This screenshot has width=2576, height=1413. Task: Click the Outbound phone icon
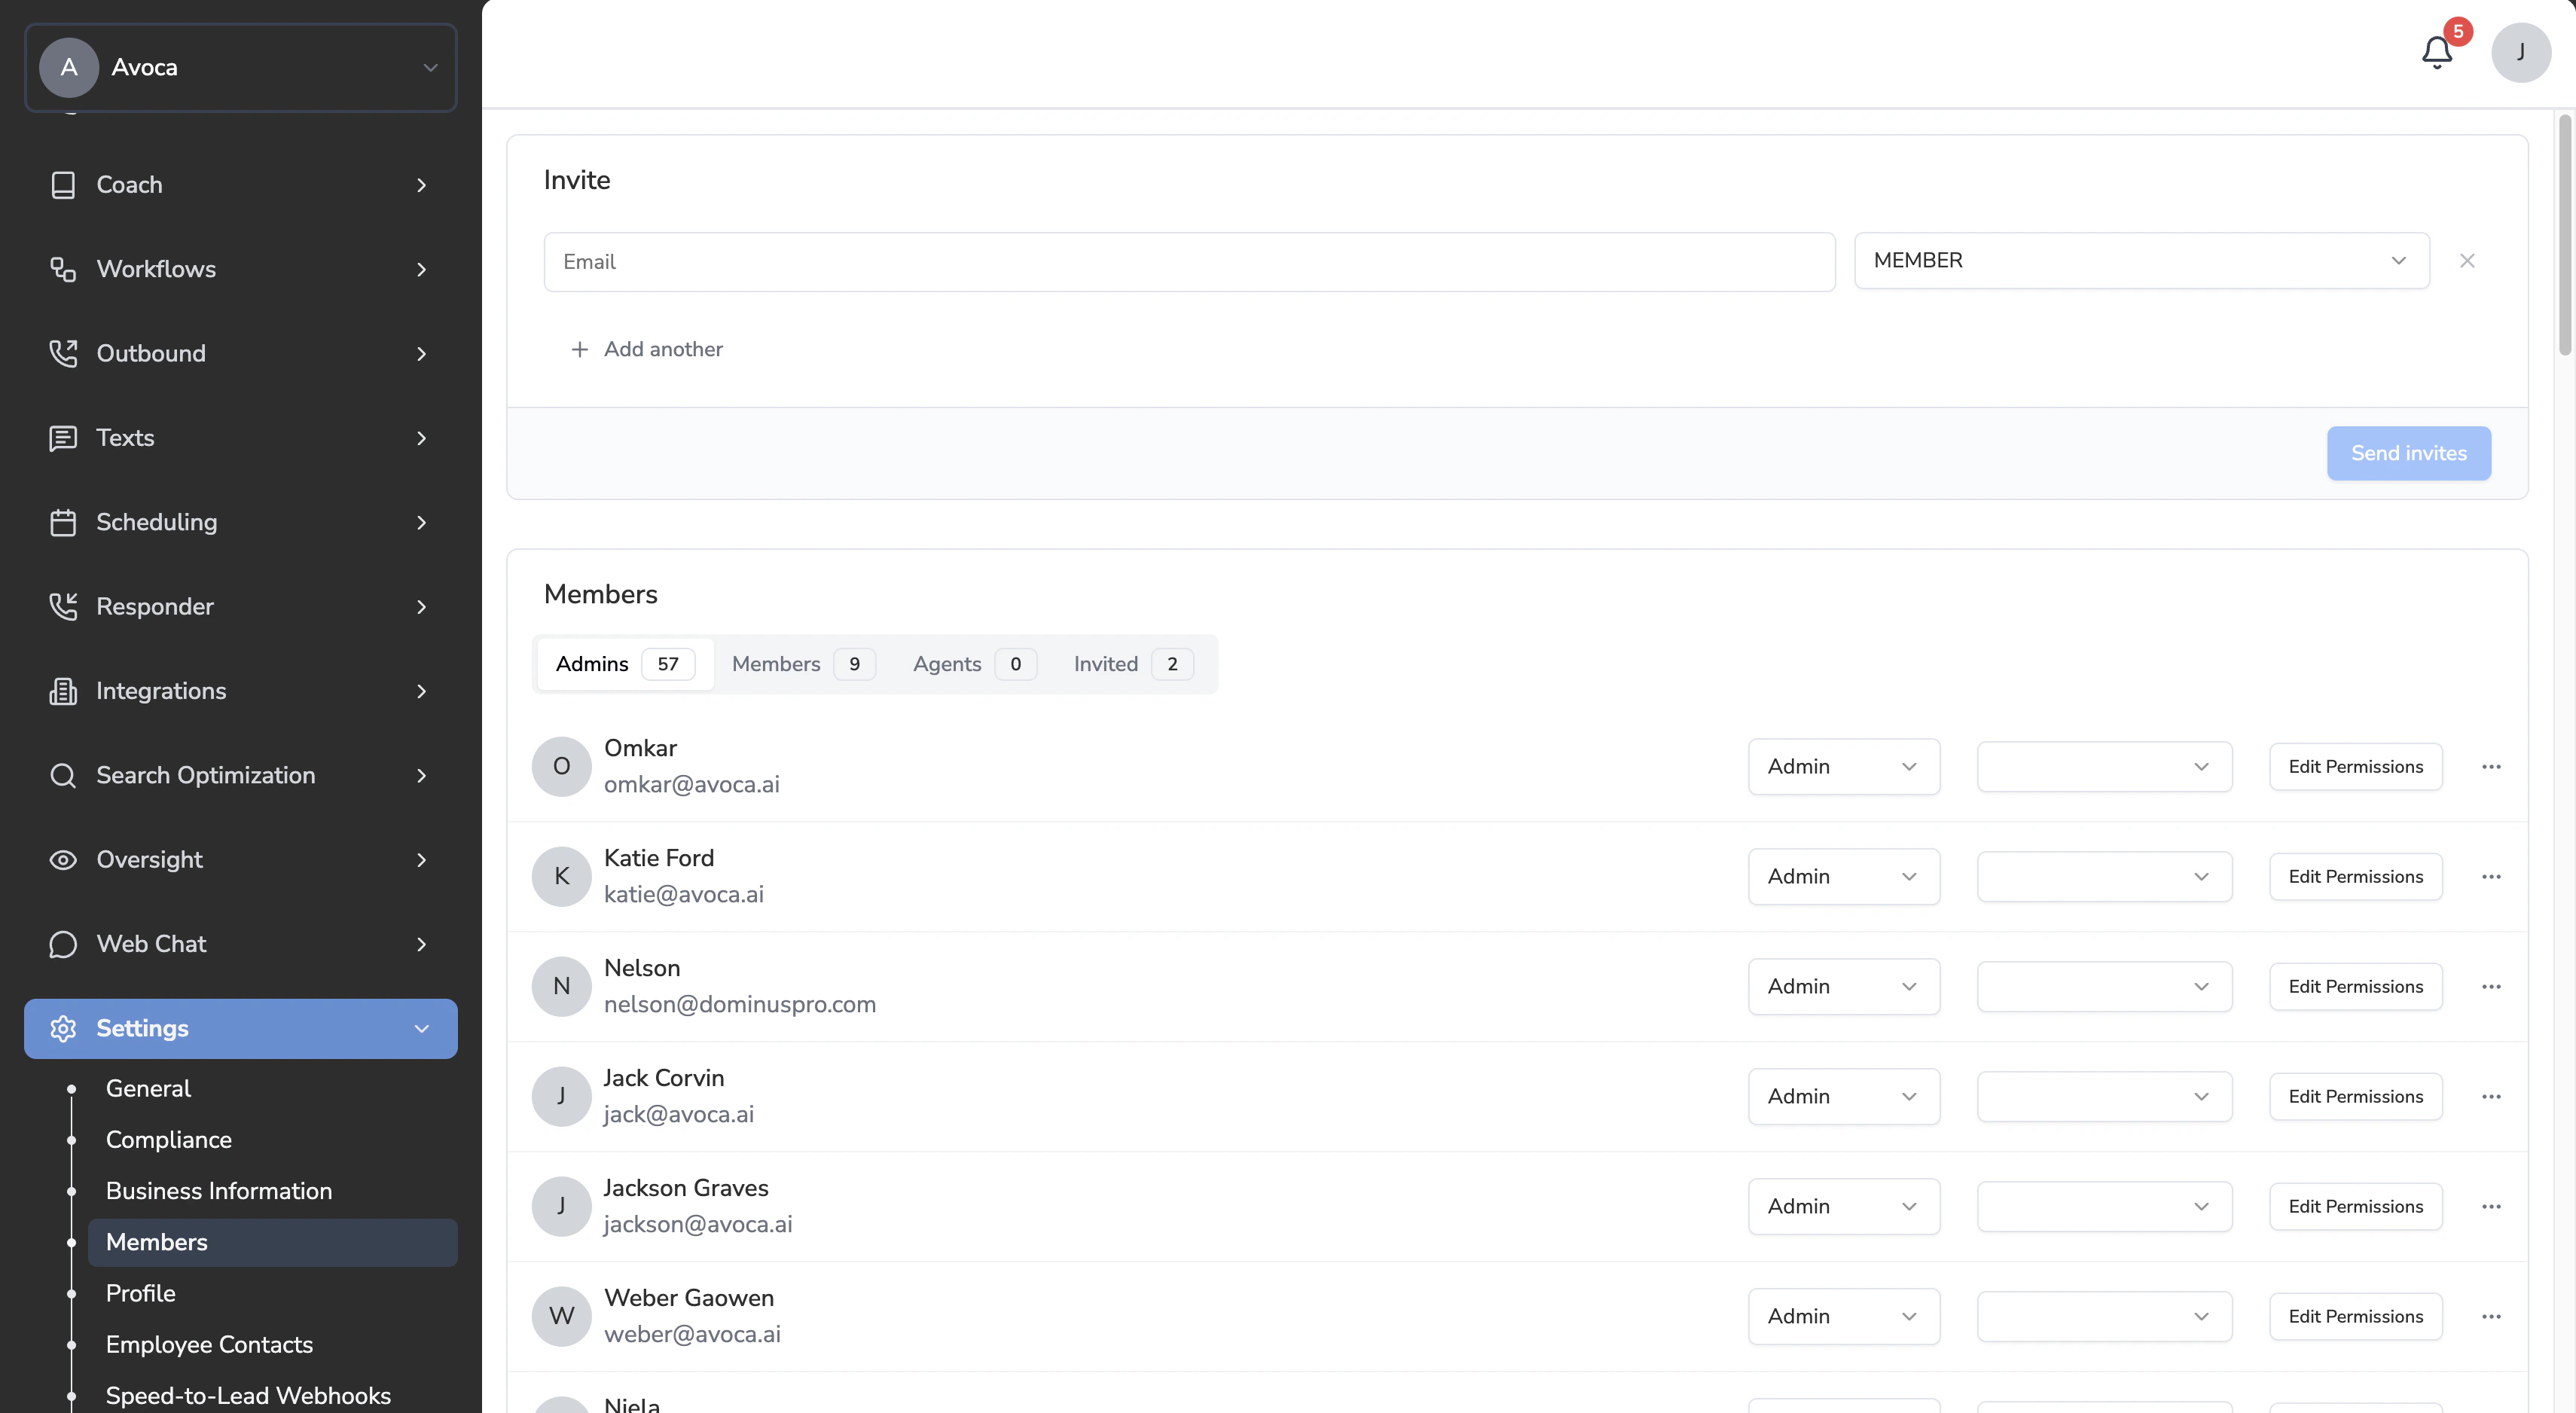63,353
